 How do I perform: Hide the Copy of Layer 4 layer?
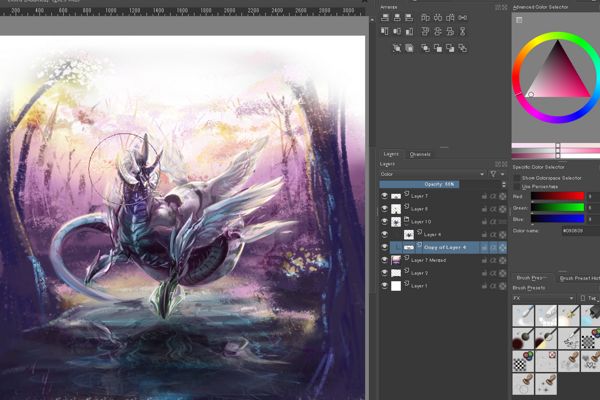pos(385,248)
